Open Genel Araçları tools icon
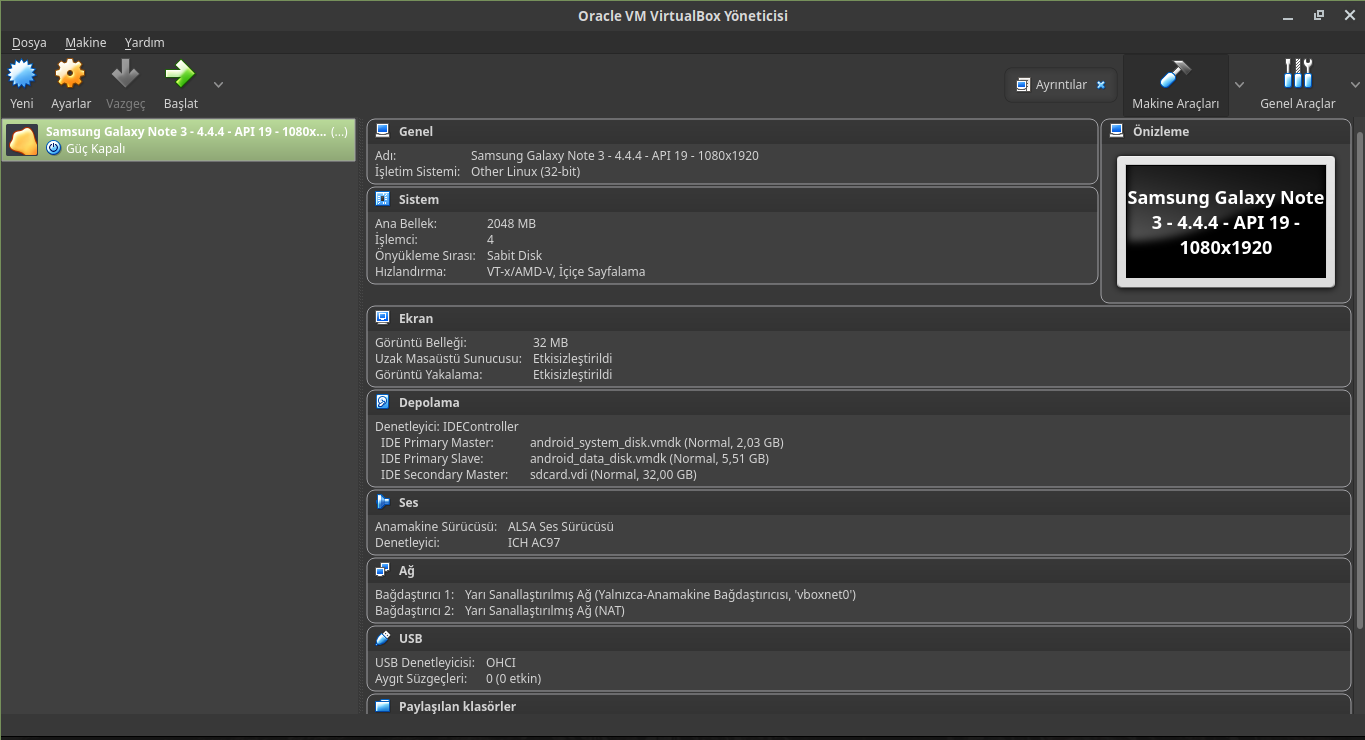 [1297, 74]
